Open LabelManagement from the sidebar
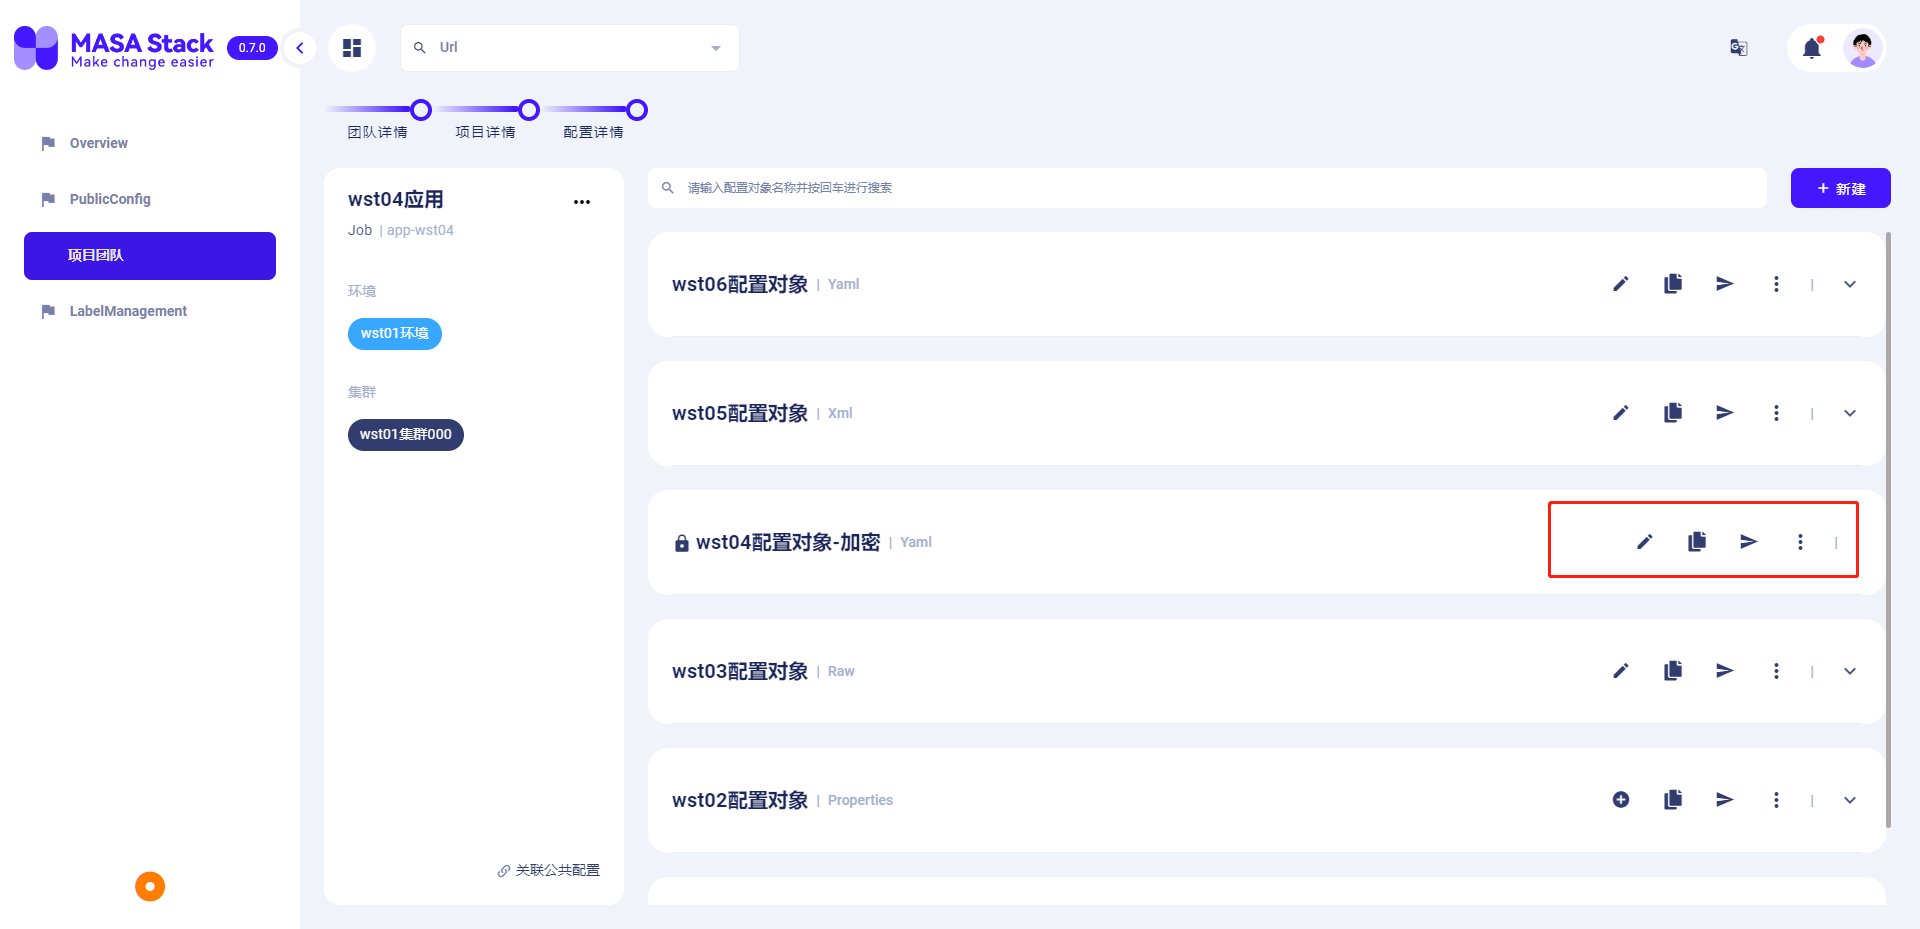1920x929 pixels. [127, 311]
